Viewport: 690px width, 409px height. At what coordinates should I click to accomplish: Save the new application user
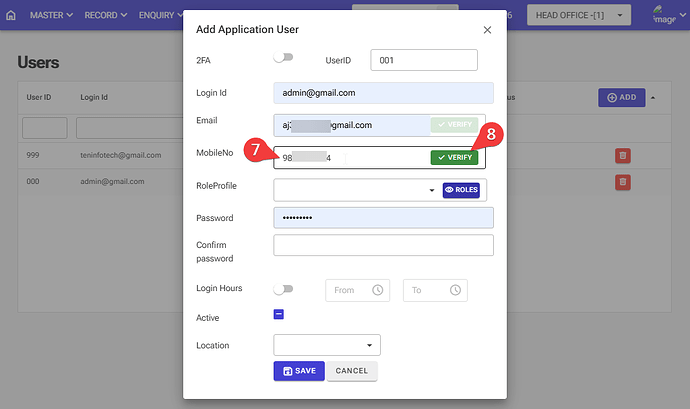pos(298,370)
